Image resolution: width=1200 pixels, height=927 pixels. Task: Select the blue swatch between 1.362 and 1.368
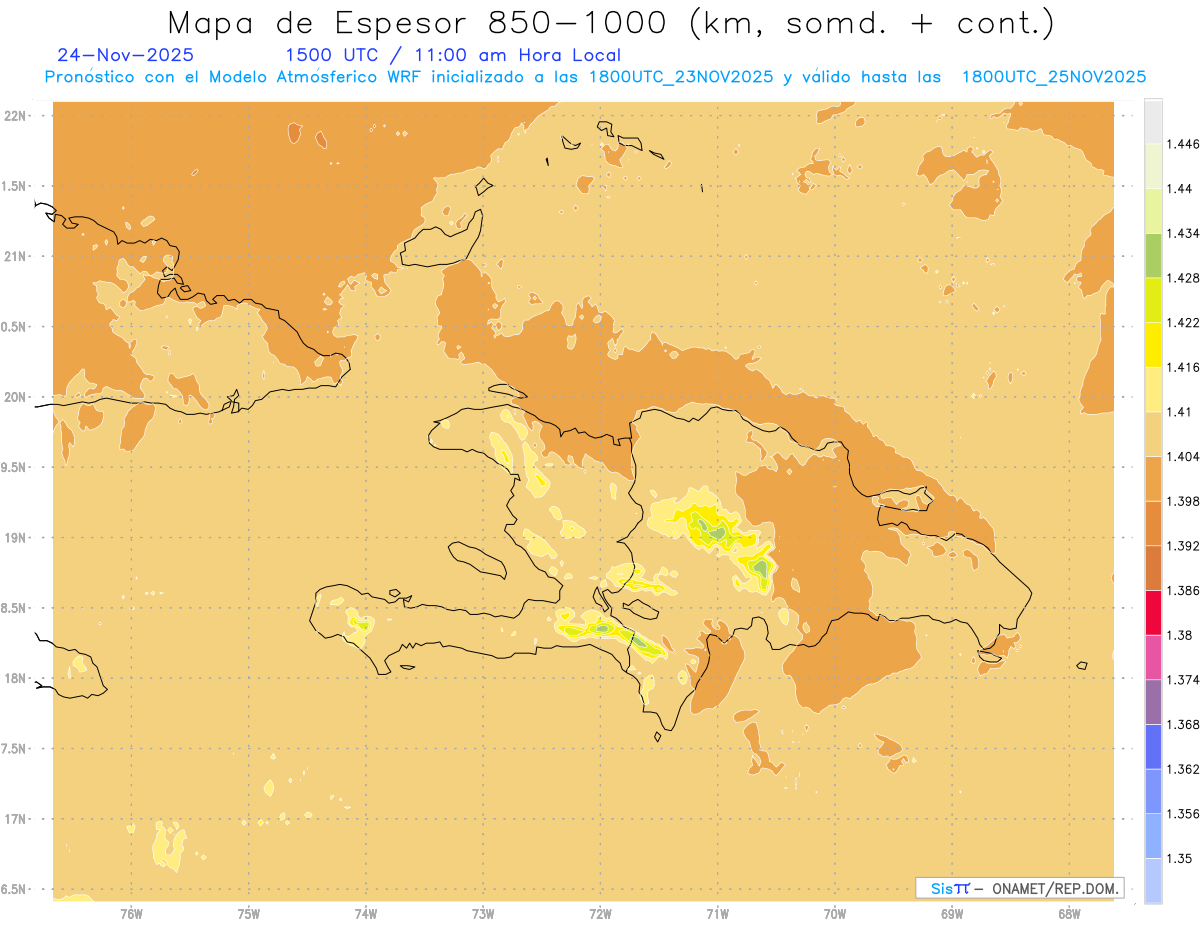pyautogui.click(x=1153, y=746)
